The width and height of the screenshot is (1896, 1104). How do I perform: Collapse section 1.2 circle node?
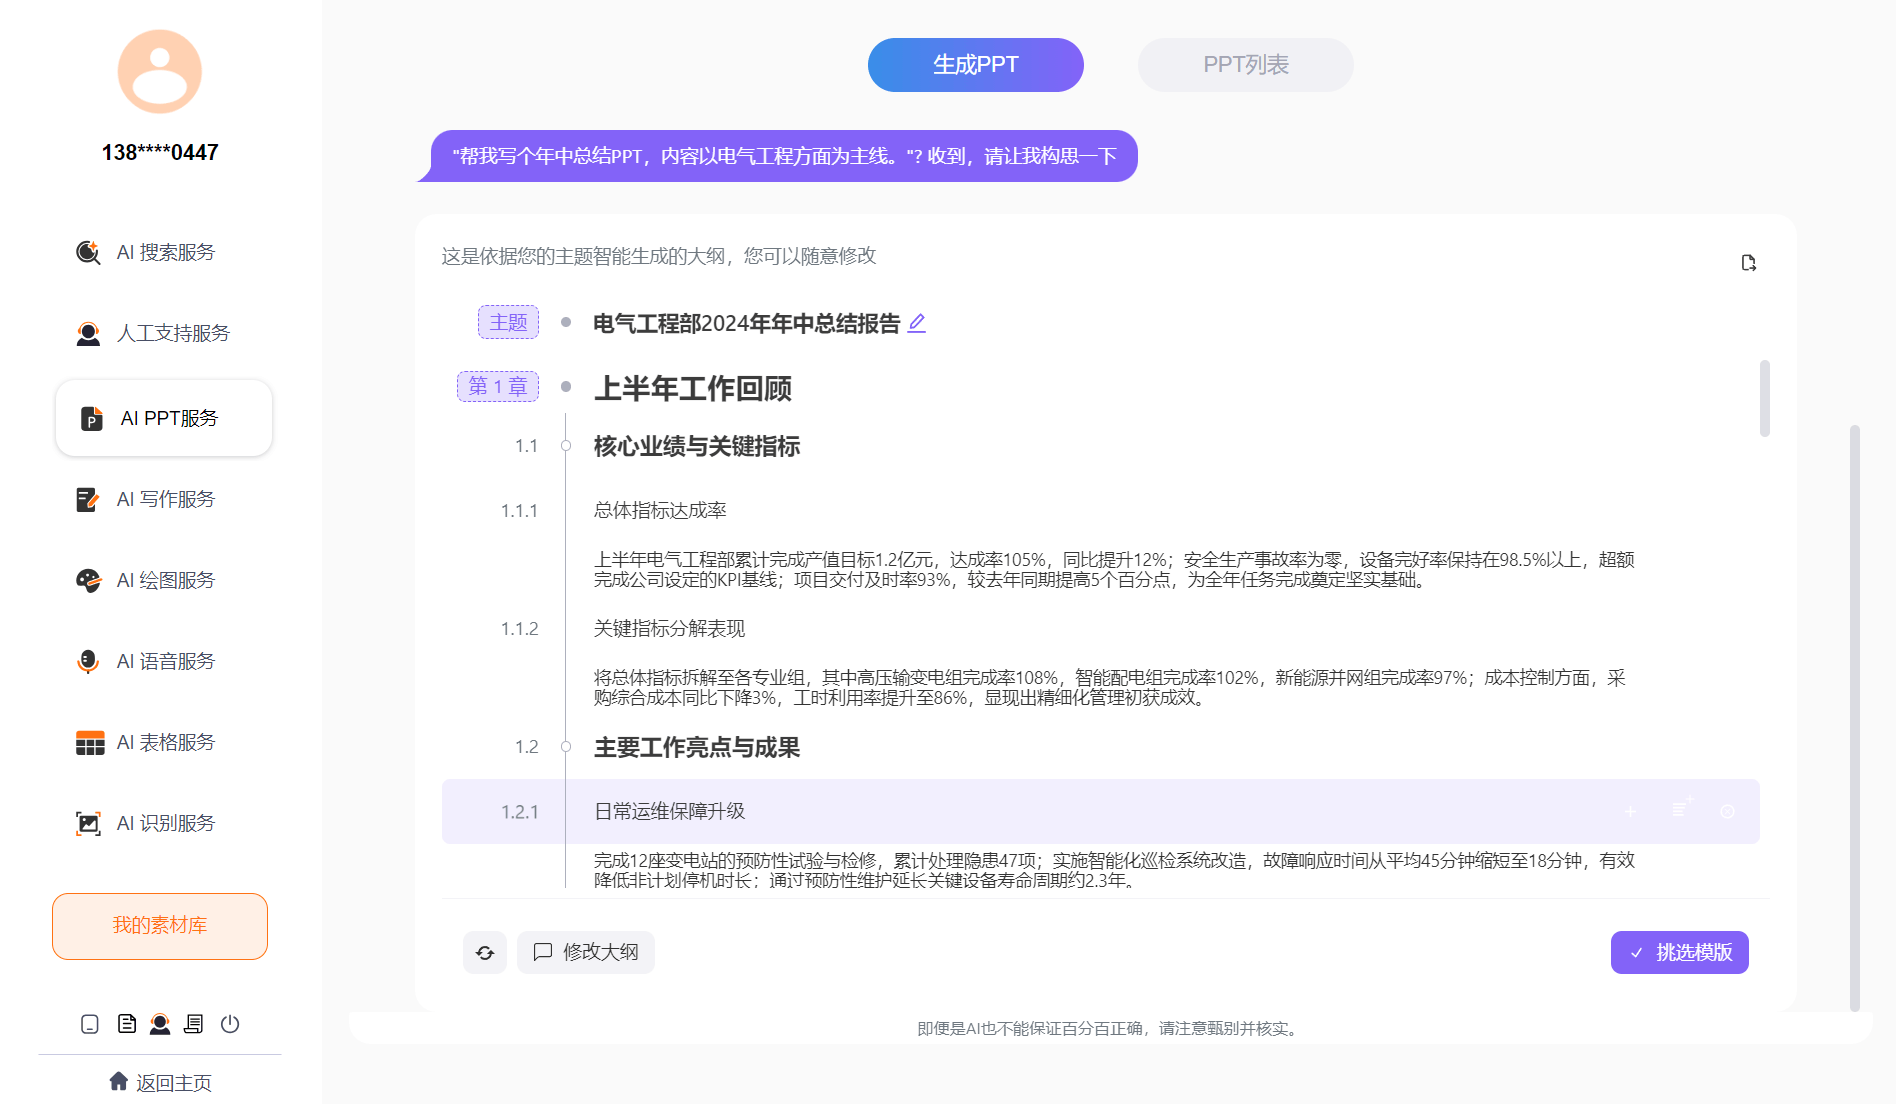(x=566, y=747)
